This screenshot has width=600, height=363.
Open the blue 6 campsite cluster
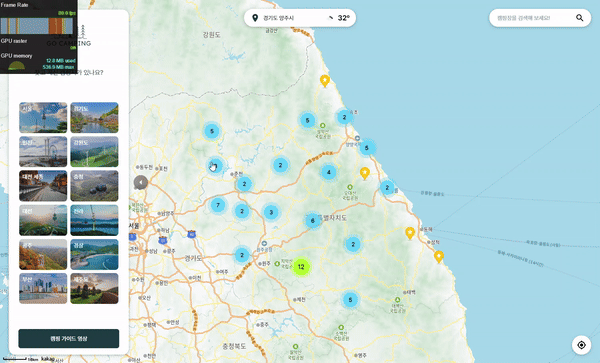tap(313, 221)
